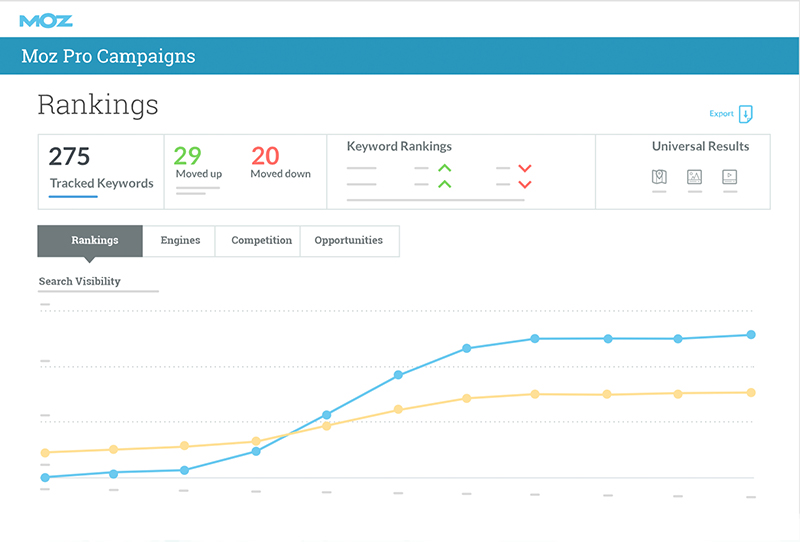Open local map results icon
This screenshot has height=550, width=800.
click(658, 176)
